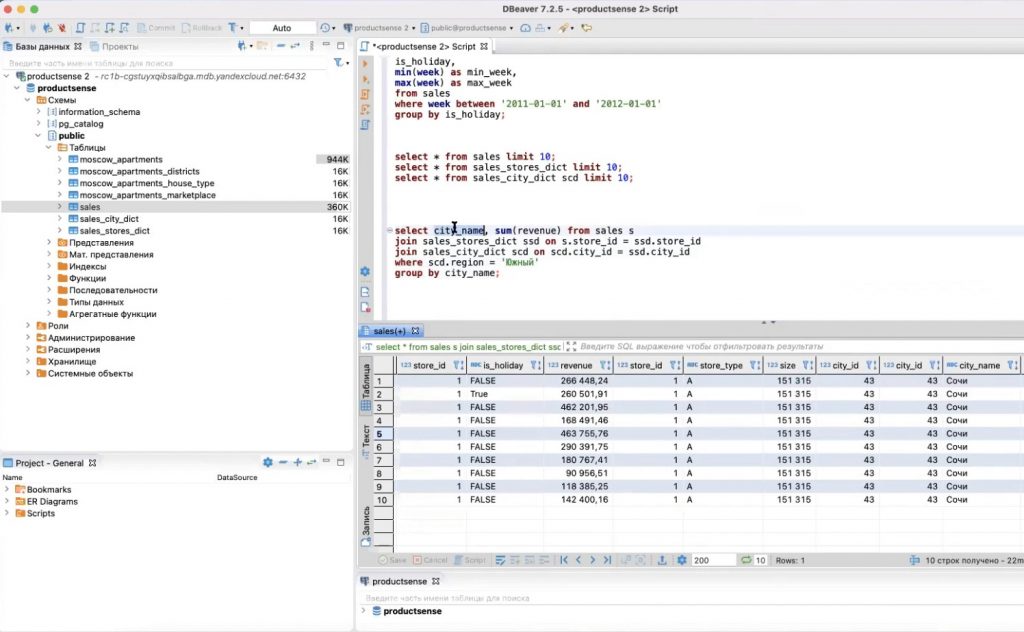
Task: Select the sales table in the tree
Action: coord(90,207)
